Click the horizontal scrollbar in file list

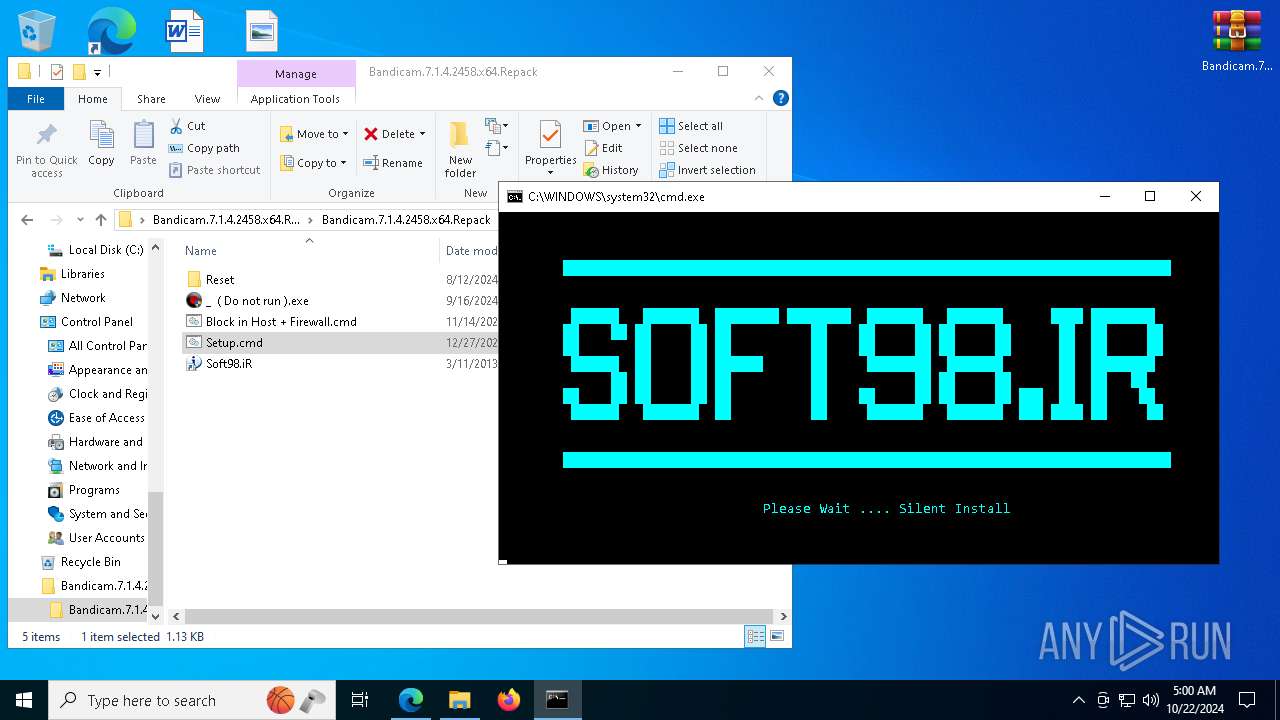click(x=479, y=617)
